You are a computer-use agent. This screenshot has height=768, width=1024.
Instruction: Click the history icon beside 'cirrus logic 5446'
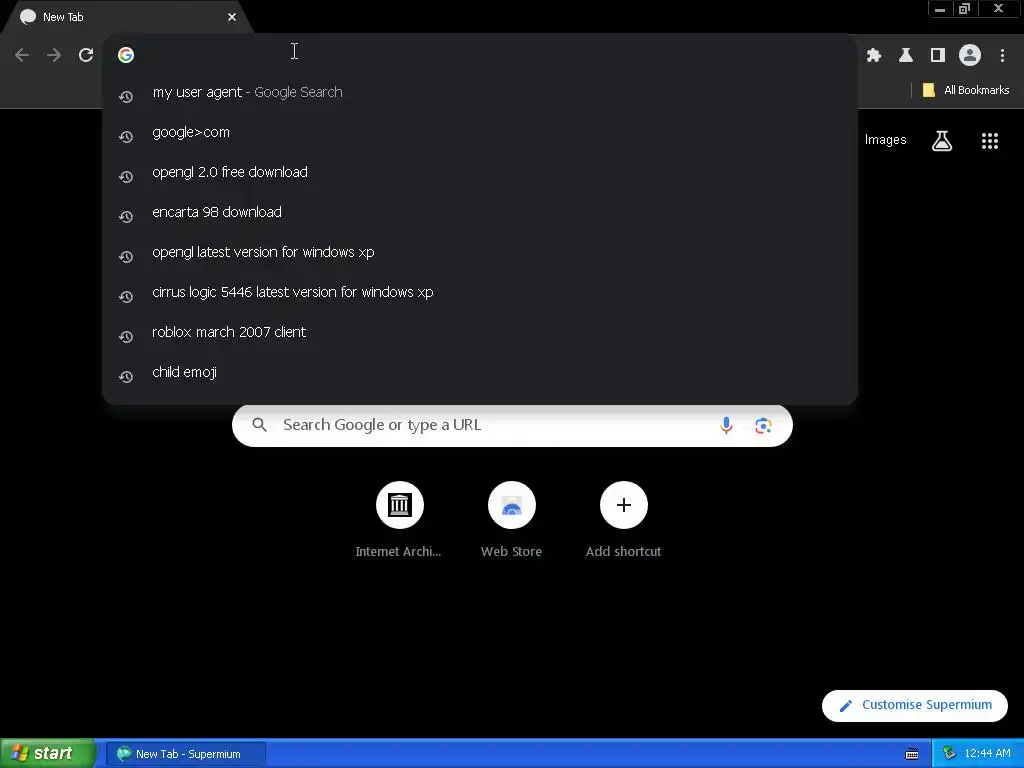pos(126,296)
